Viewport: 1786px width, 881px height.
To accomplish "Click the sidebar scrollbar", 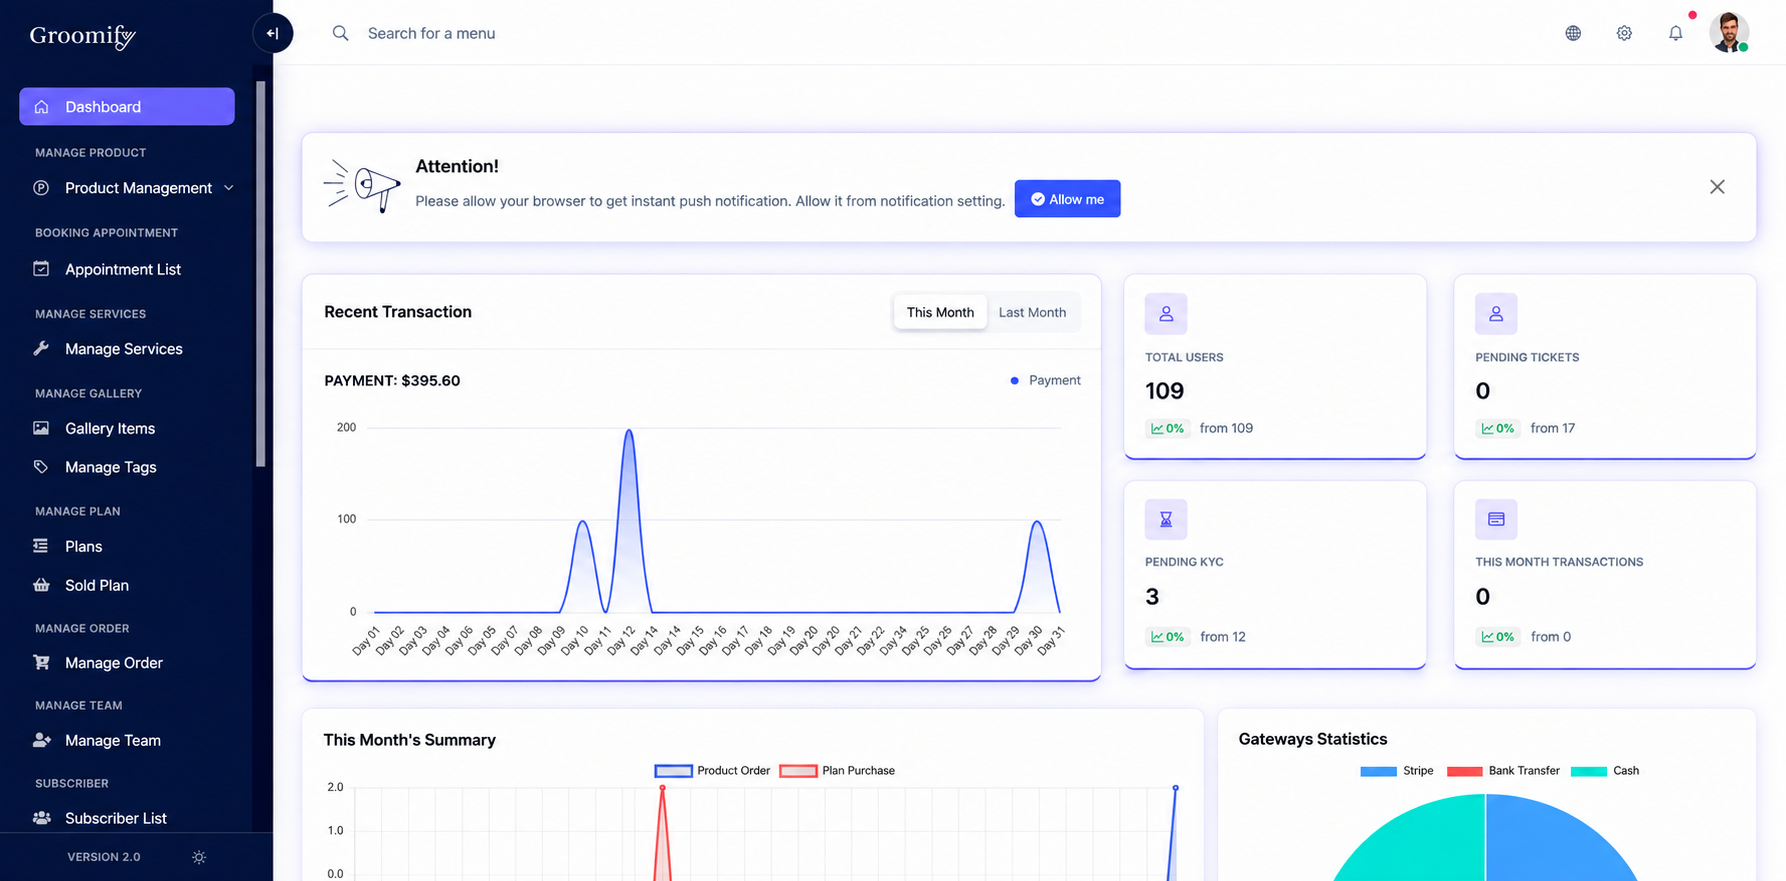I will [x=261, y=274].
